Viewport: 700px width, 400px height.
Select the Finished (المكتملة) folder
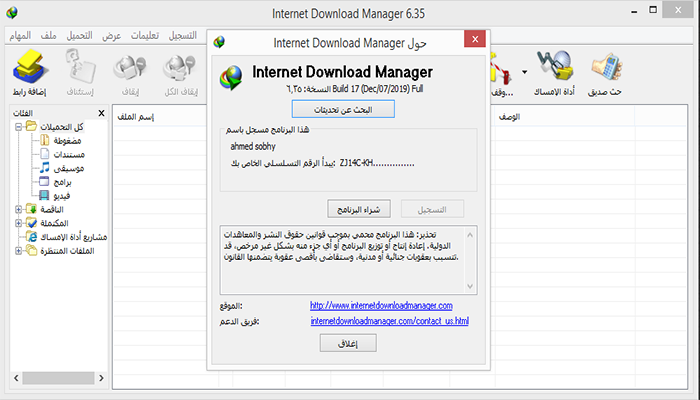54,223
